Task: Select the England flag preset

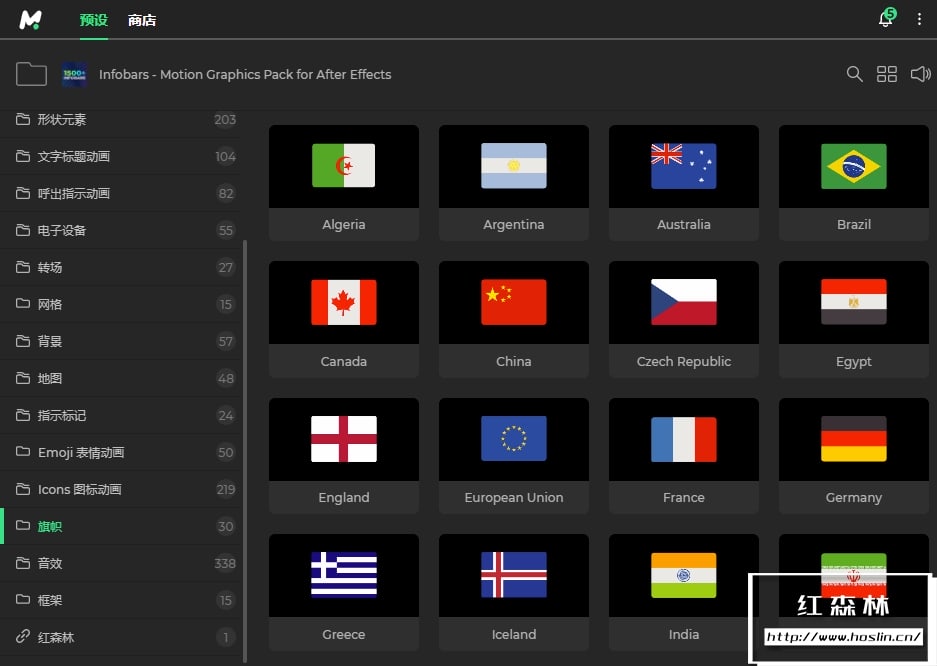Action: pos(344,456)
